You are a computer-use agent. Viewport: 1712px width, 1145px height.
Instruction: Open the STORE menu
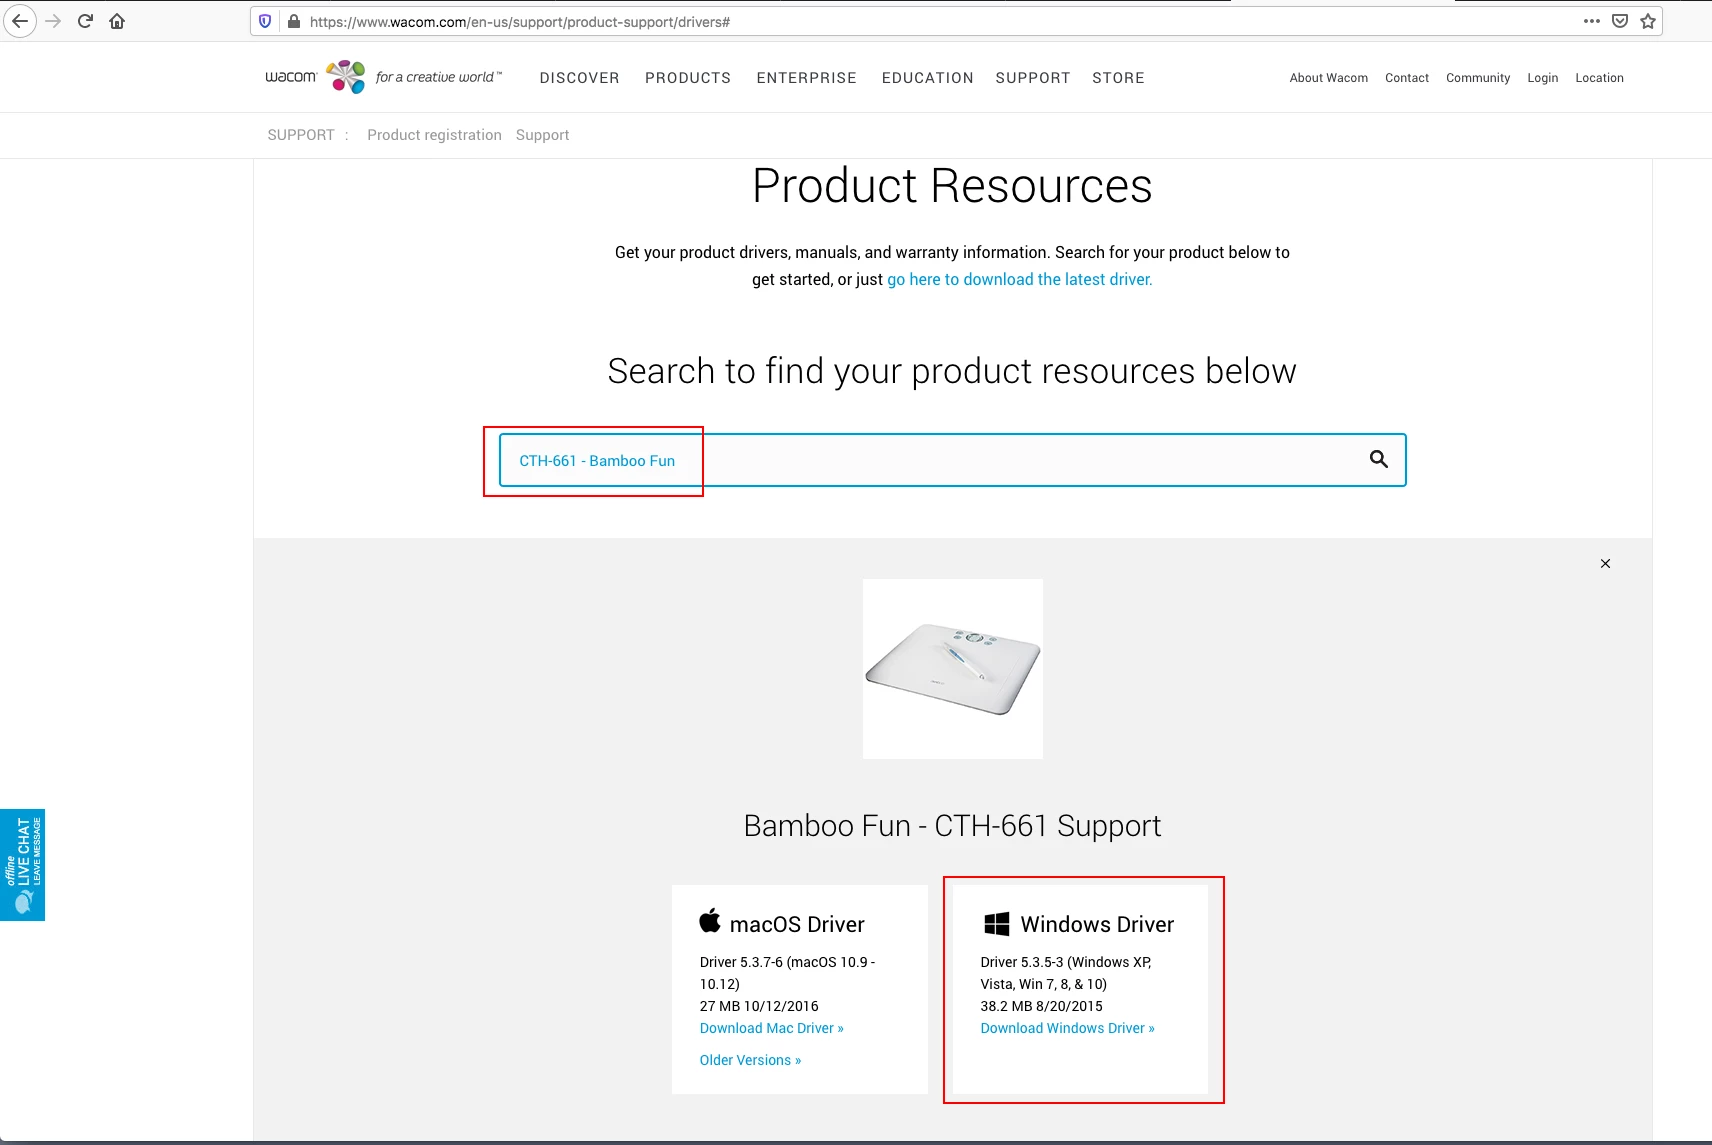(1119, 78)
